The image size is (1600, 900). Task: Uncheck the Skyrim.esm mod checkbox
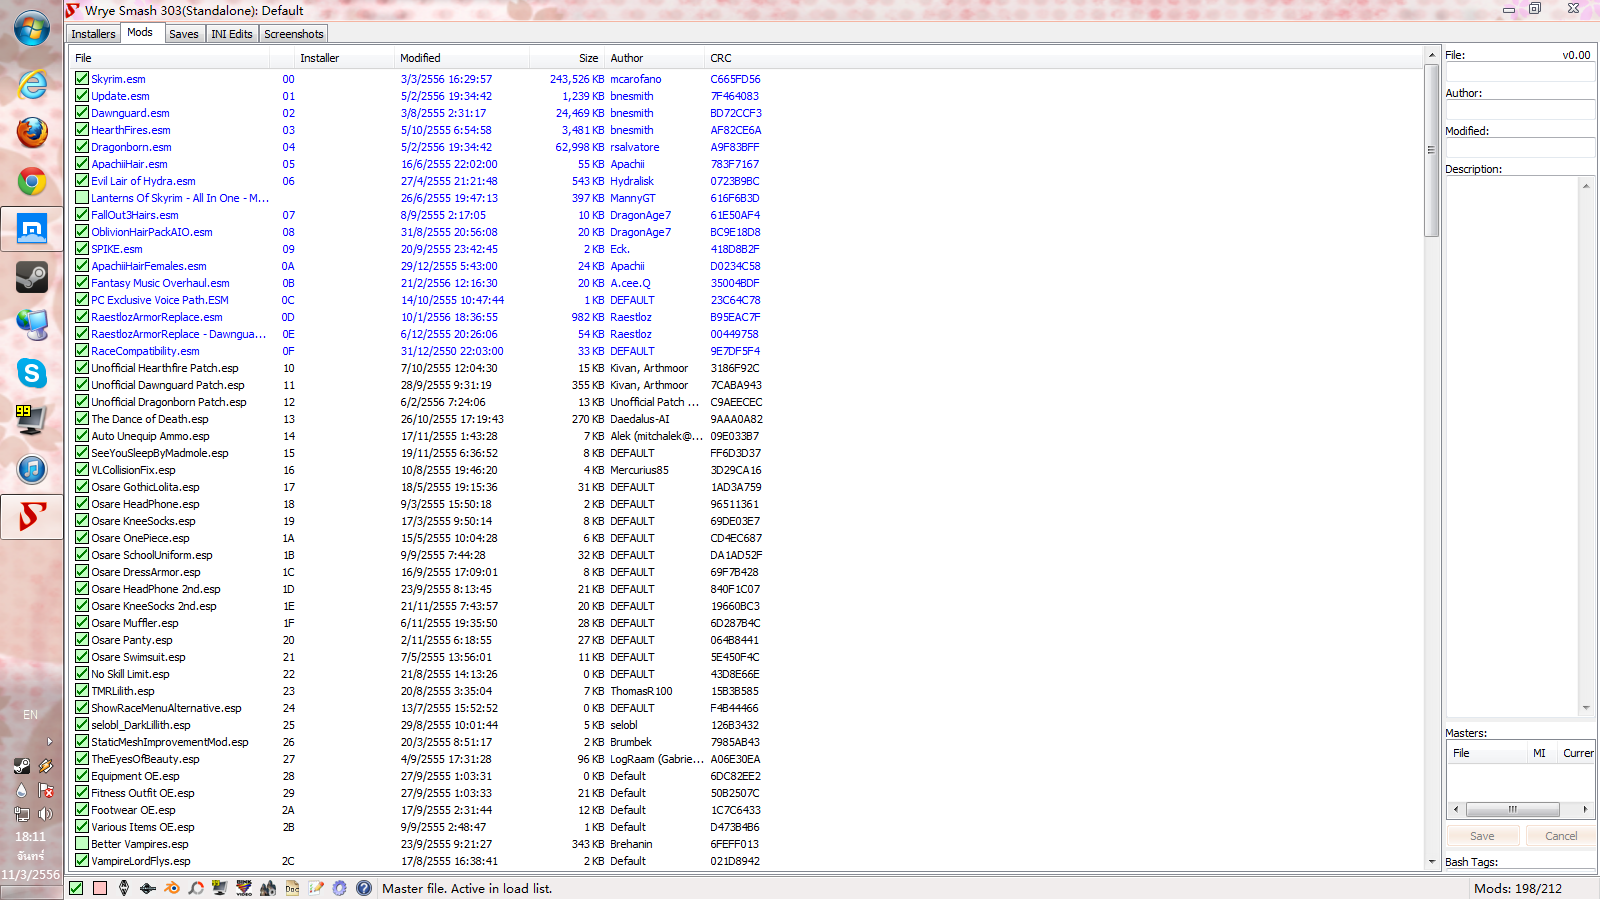click(82, 78)
